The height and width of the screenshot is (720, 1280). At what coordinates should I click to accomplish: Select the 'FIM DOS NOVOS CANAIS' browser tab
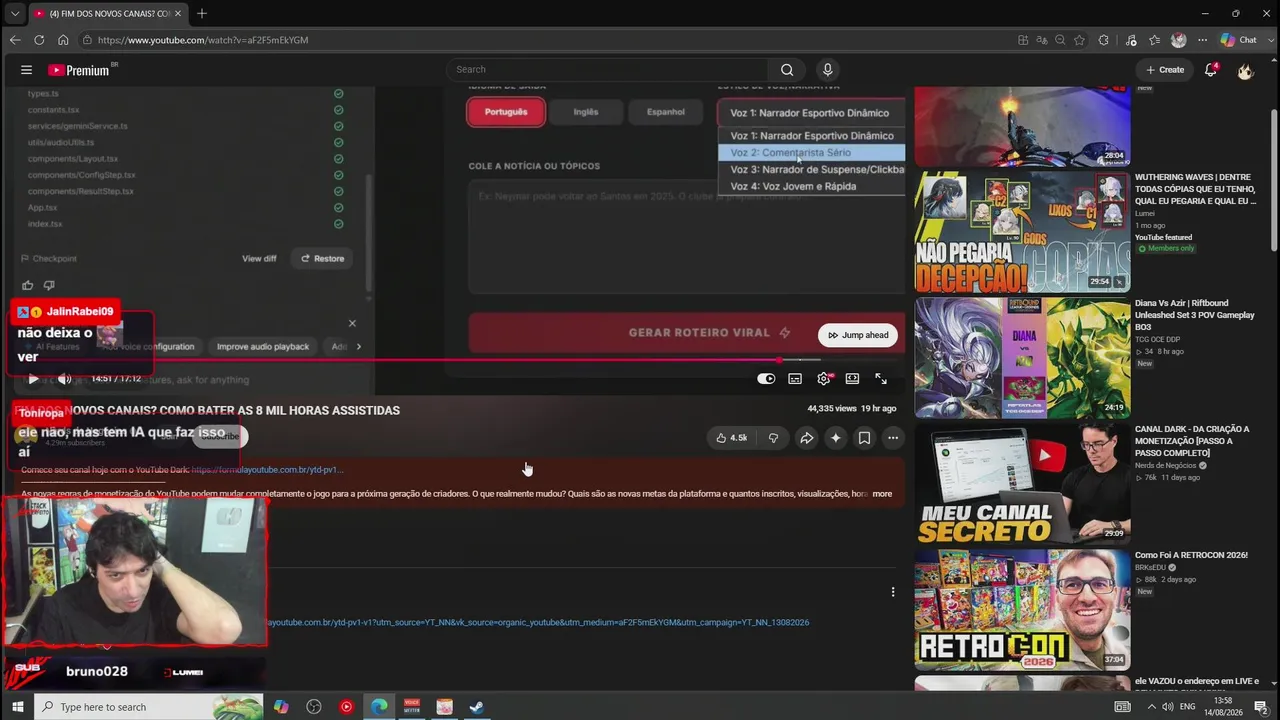tap(107, 14)
